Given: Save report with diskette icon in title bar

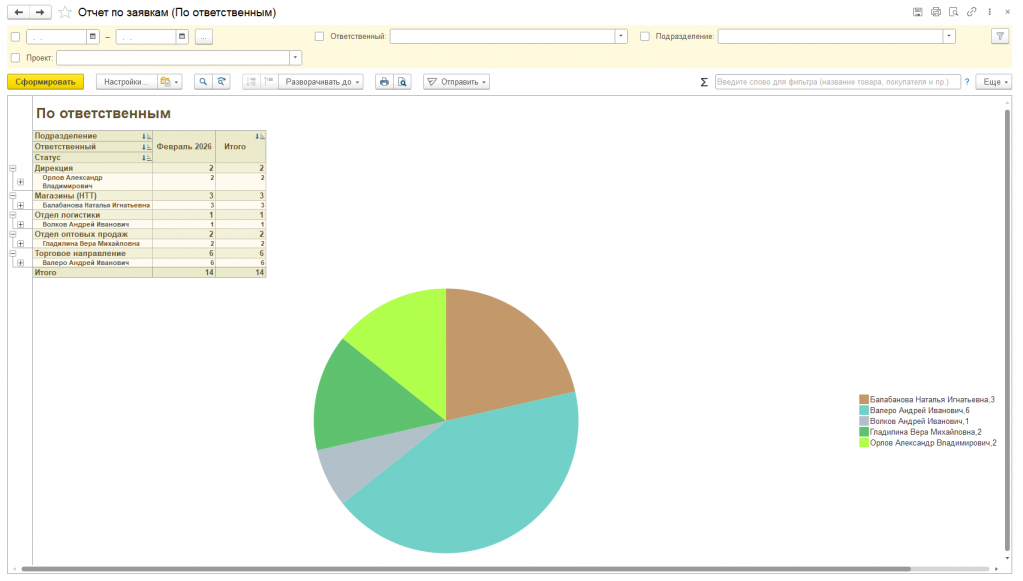Looking at the screenshot, I should (917, 12).
